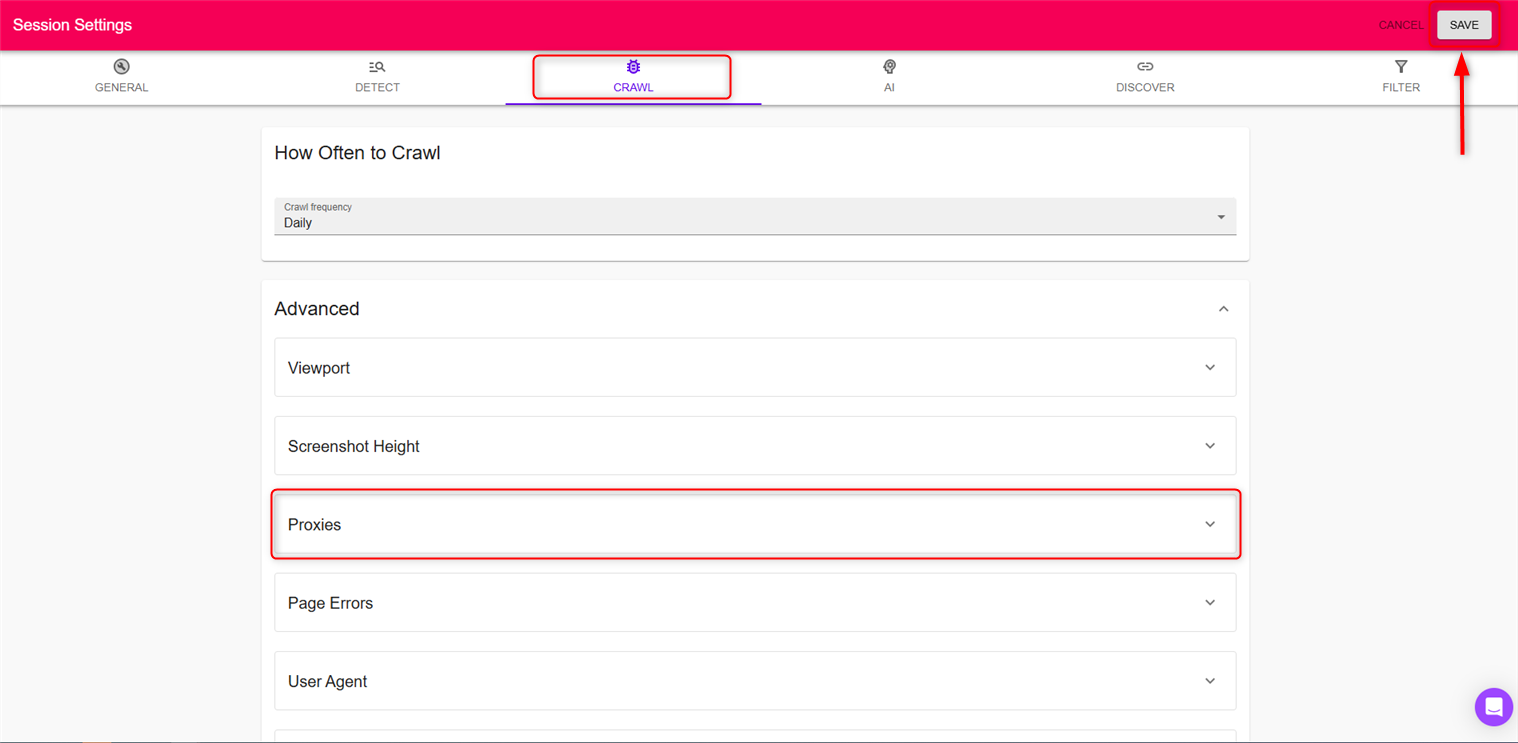
Task: Click the General tab wrench icon
Action: [121, 67]
